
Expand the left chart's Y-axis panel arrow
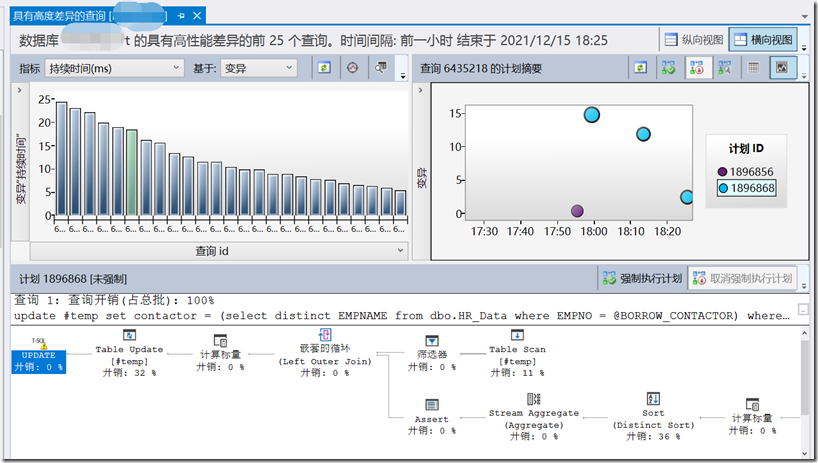click(19, 90)
